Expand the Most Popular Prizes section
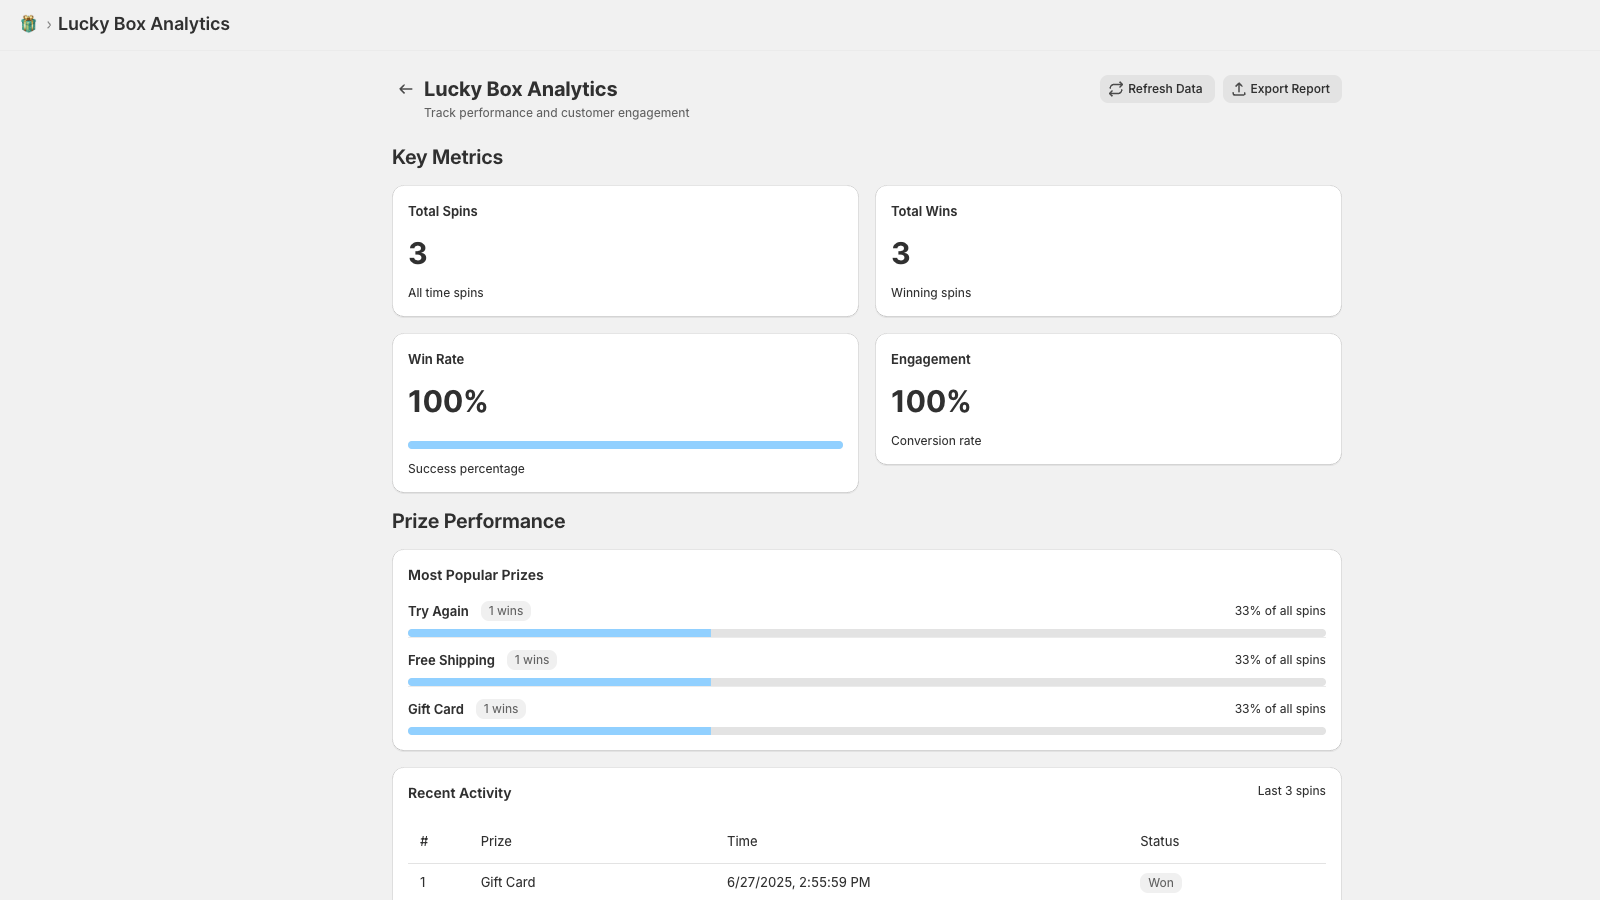The height and width of the screenshot is (900, 1600). click(475, 575)
